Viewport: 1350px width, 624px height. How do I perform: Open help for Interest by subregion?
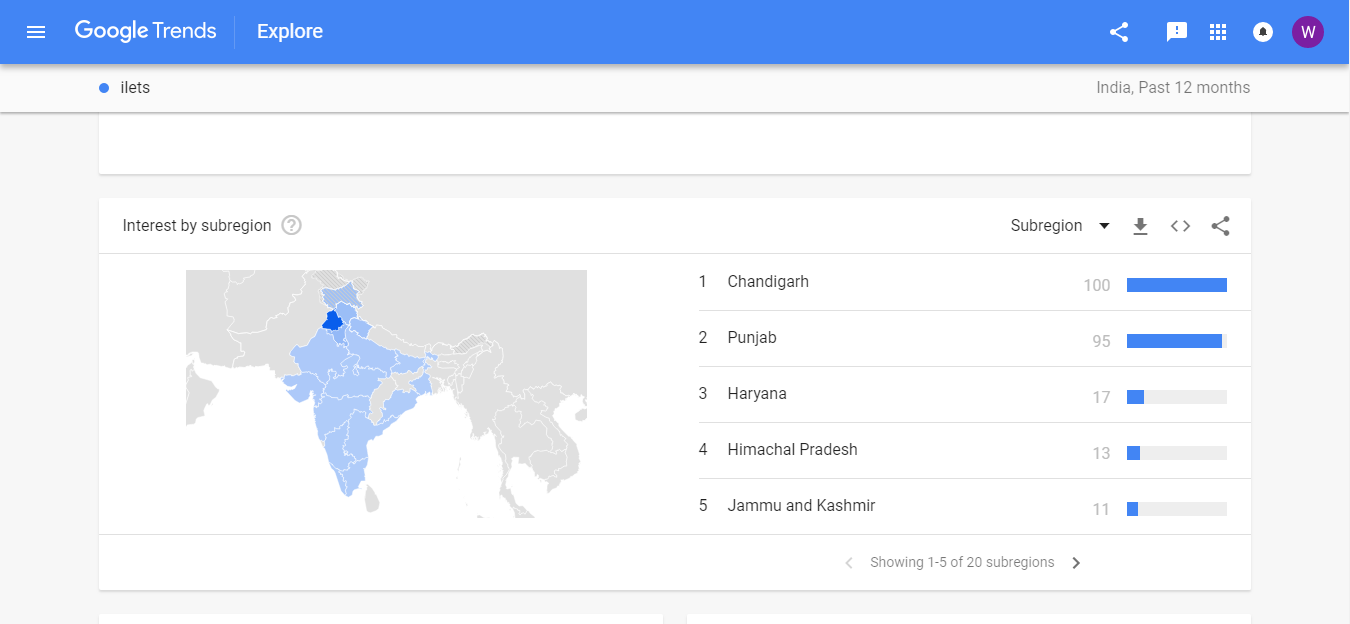point(291,226)
